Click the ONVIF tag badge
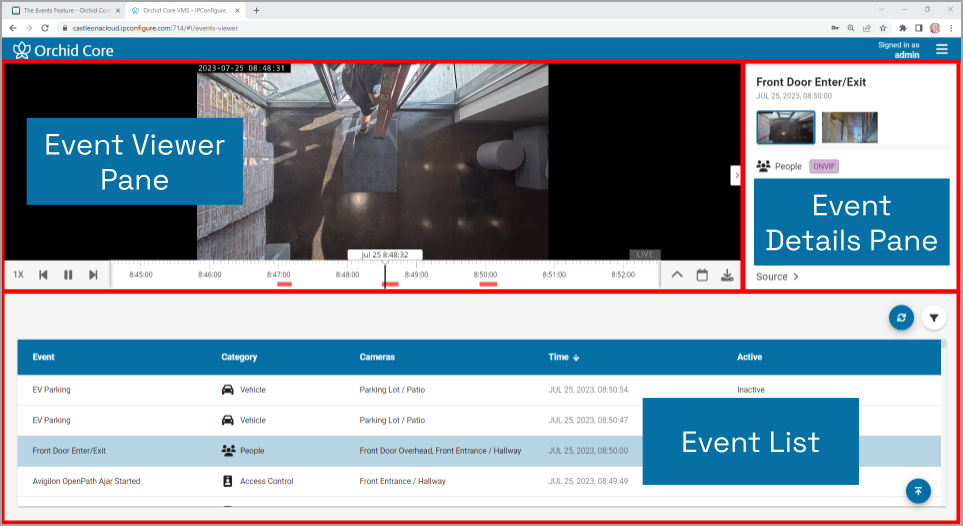 tap(824, 167)
